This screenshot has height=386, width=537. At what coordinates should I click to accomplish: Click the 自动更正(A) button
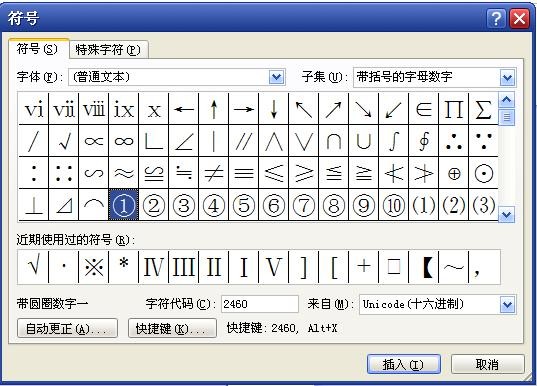pos(67,328)
